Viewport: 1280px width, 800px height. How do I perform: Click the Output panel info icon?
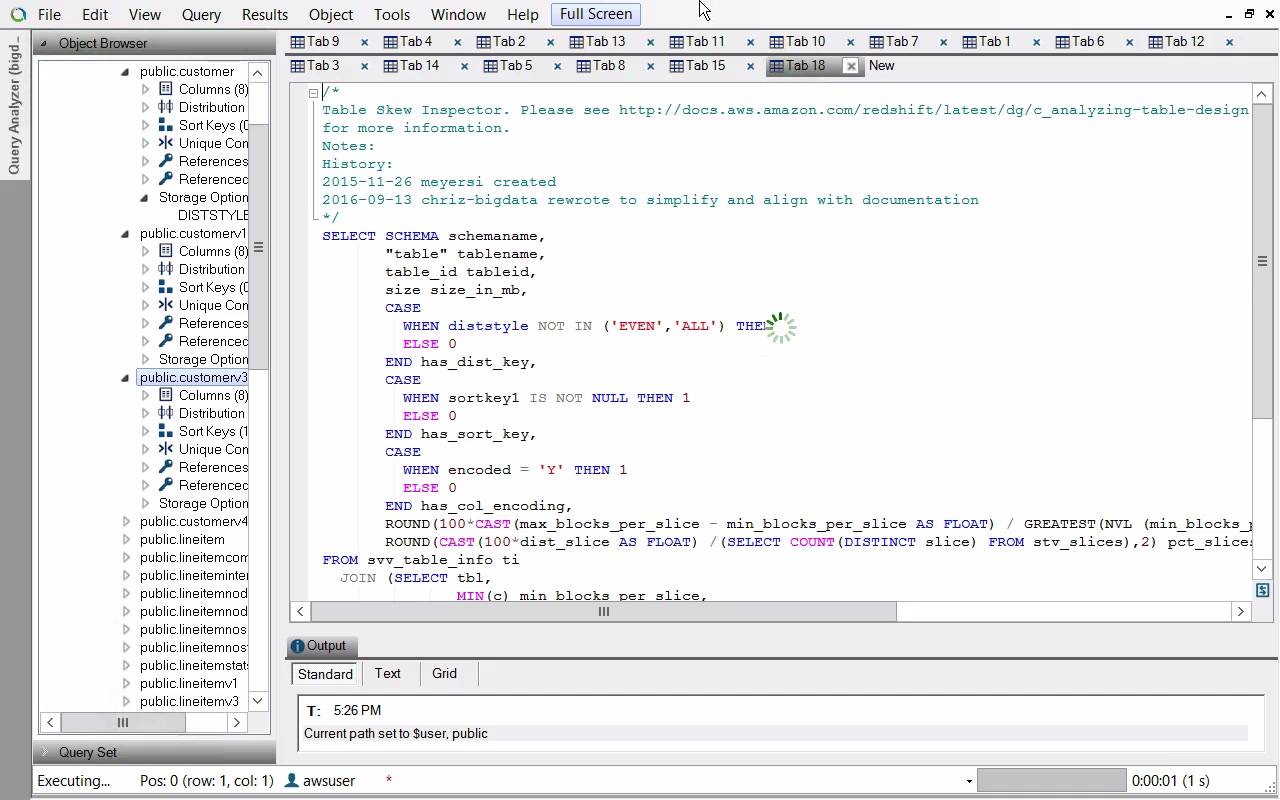click(x=297, y=646)
